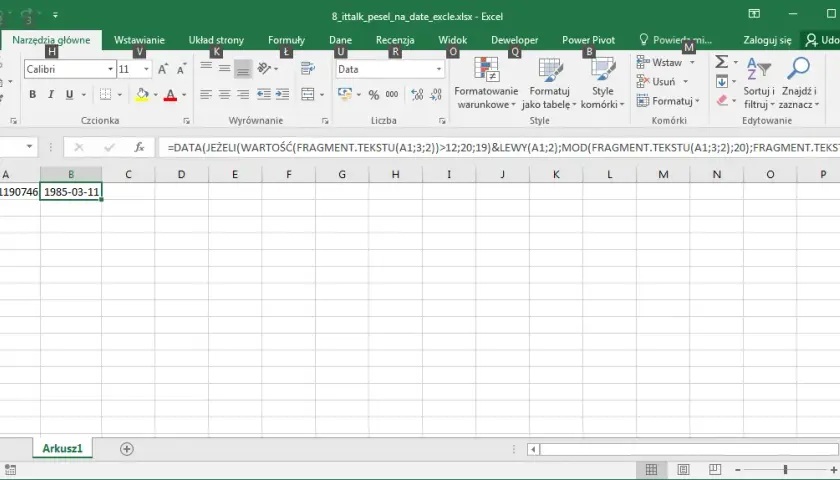Switch to Recenzja tab

click(x=395, y=40)
